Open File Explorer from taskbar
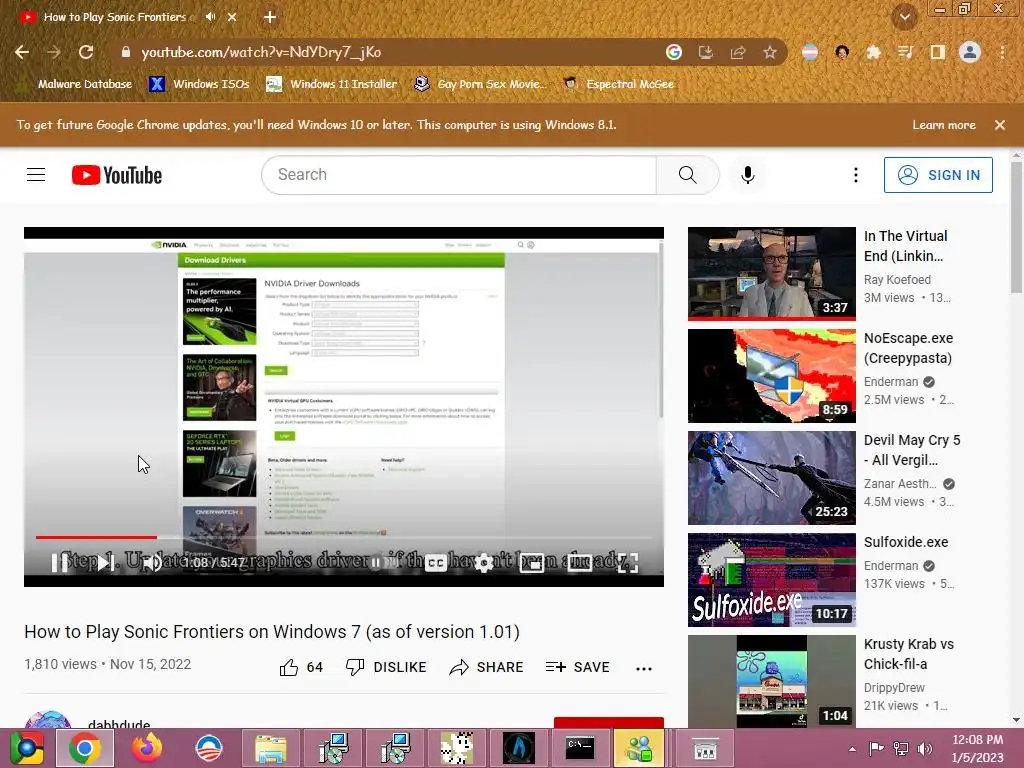This screenshot has width=1024, height=768. click(x=270, y=748)
